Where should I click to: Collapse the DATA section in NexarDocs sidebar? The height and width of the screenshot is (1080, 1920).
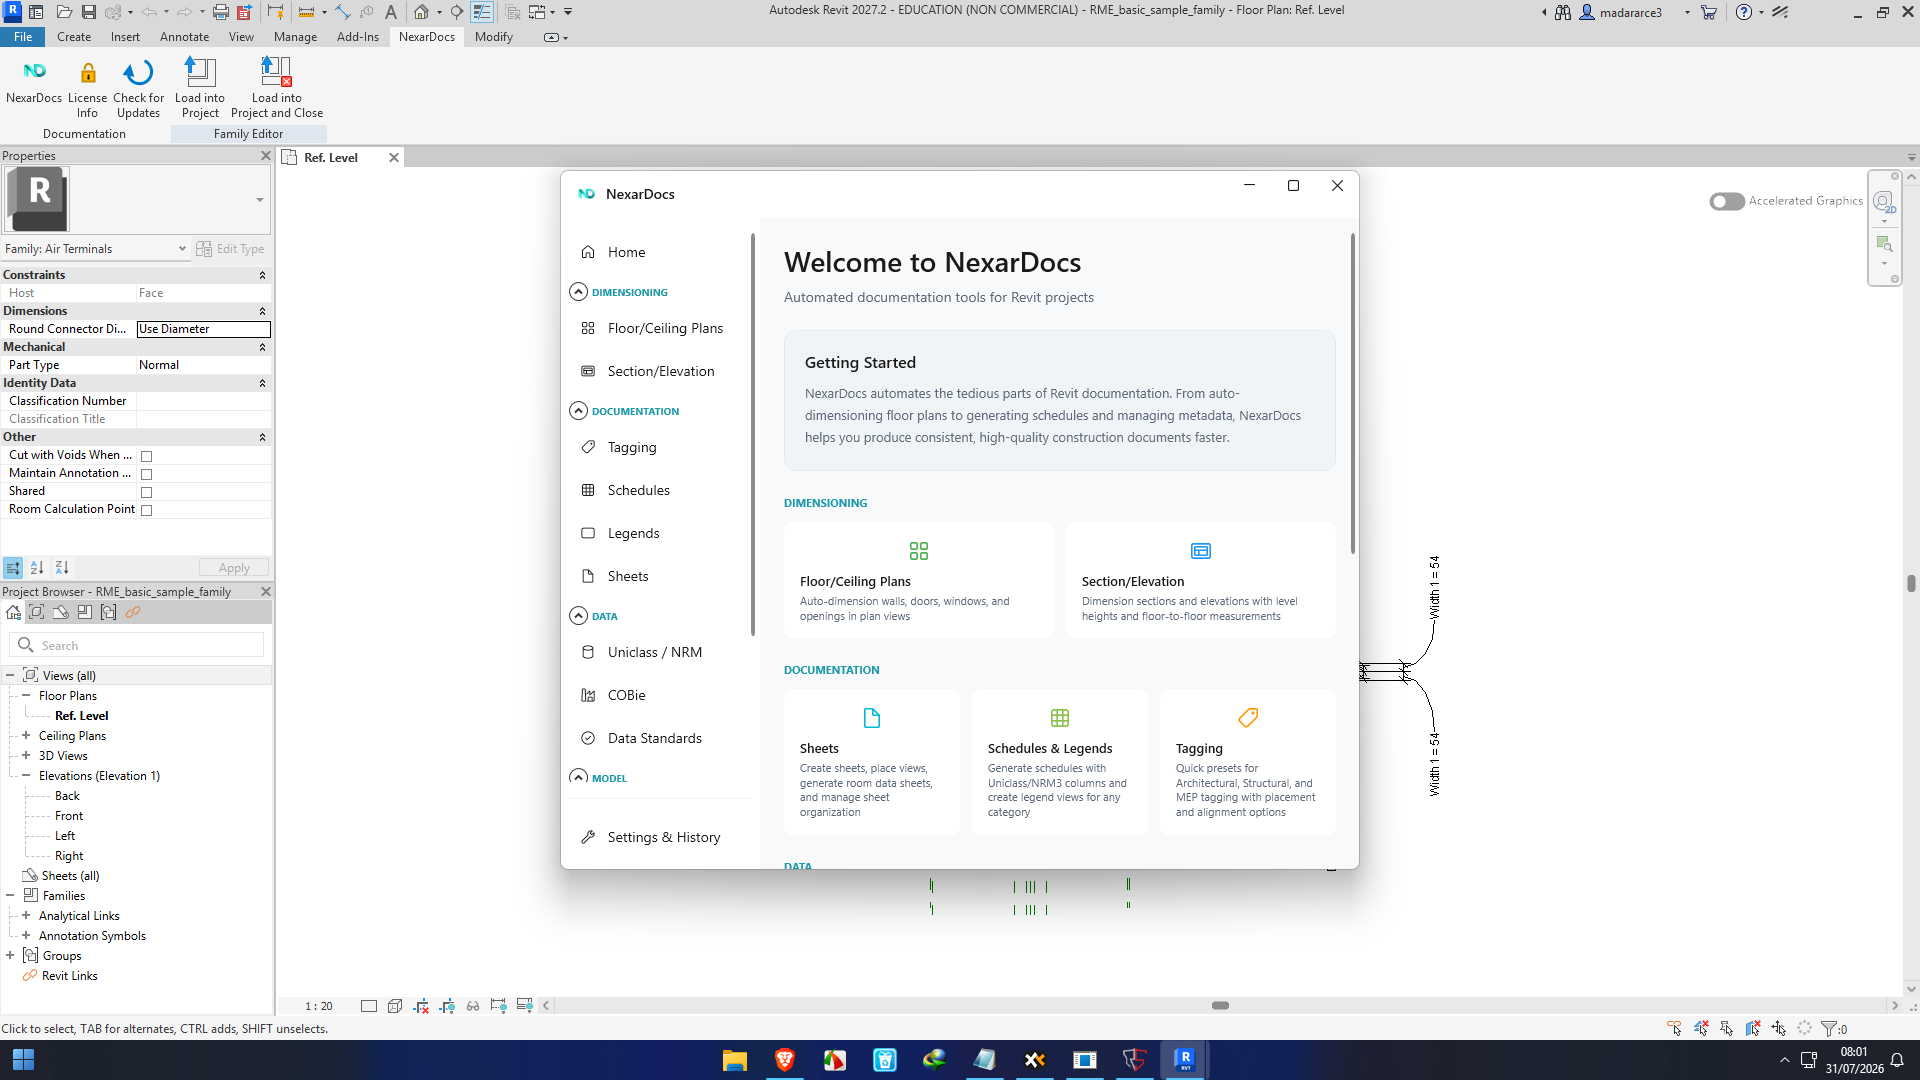(x=578, y=616)
